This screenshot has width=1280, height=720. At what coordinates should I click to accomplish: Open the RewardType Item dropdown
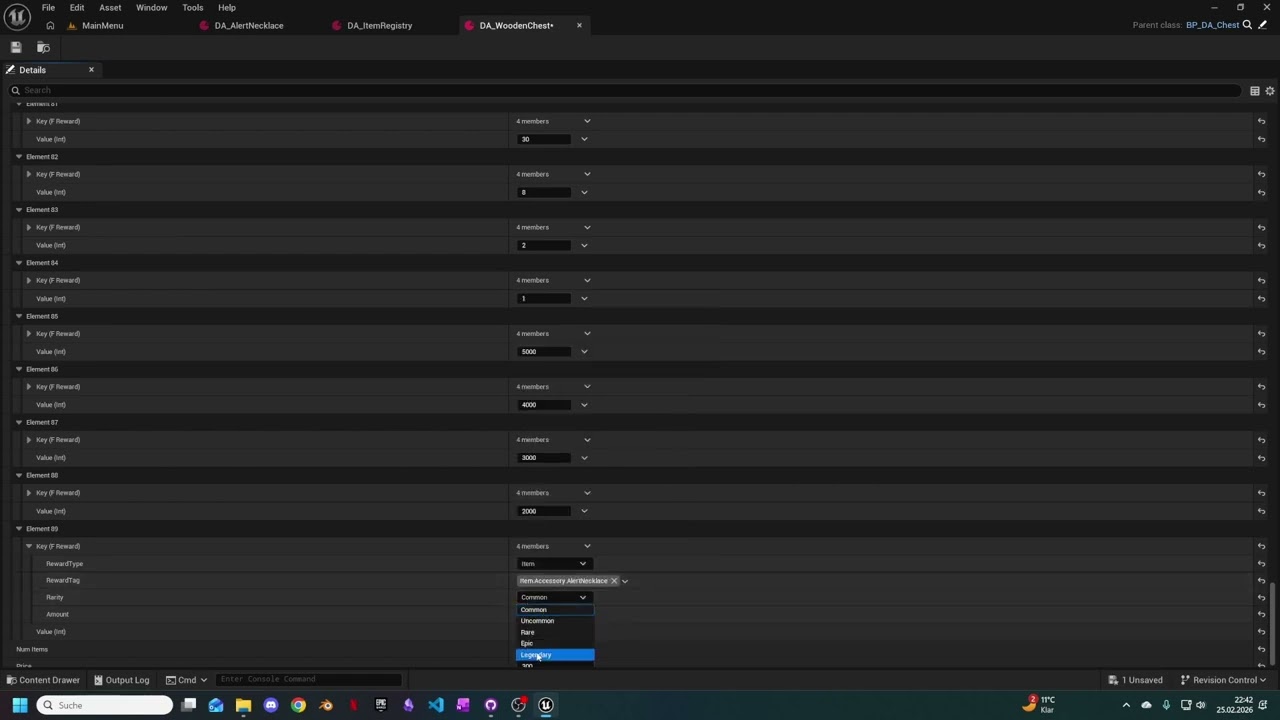pyautogui.click(x=553, y=564)
